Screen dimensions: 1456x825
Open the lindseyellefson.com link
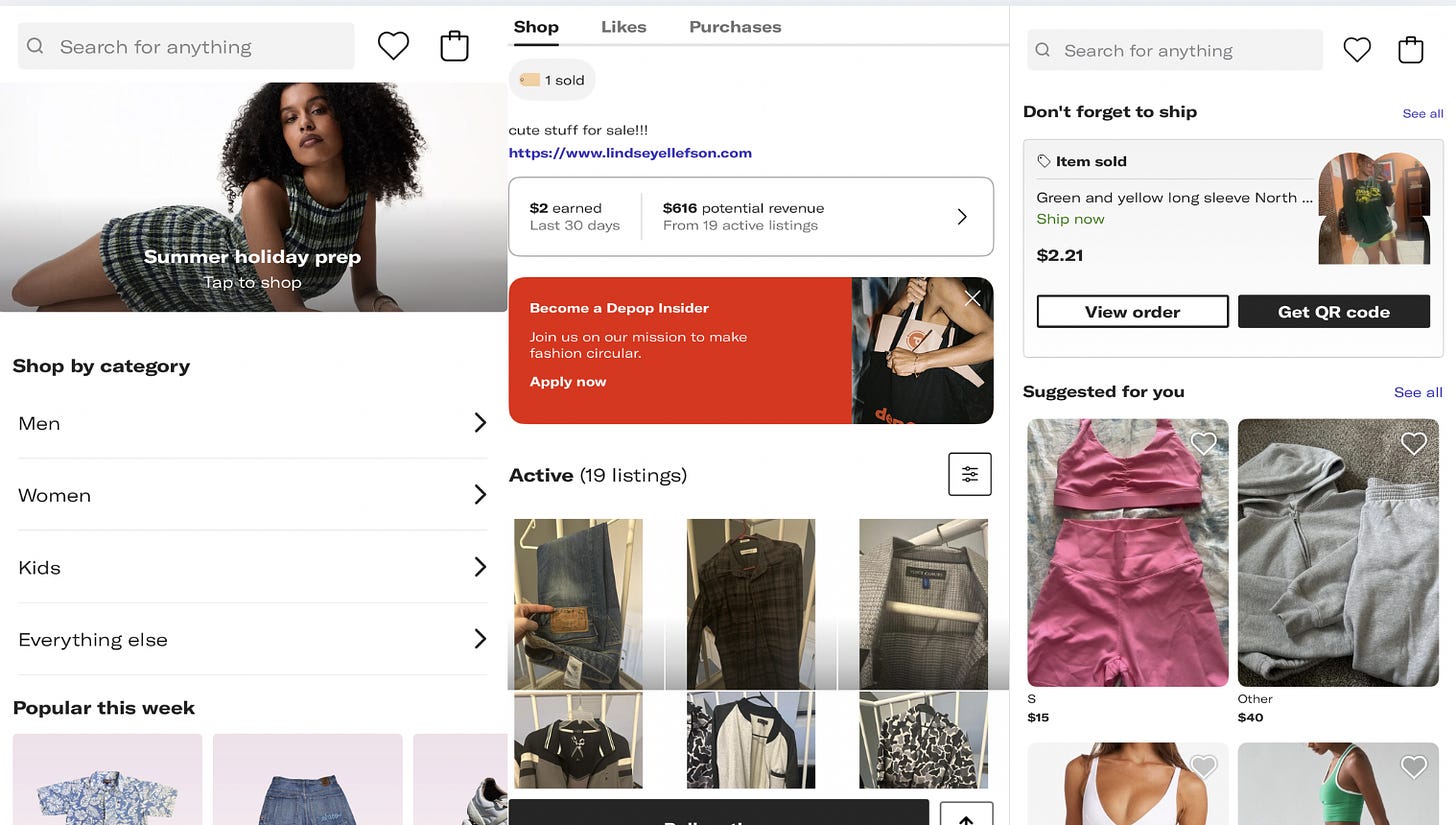(630, 153)
